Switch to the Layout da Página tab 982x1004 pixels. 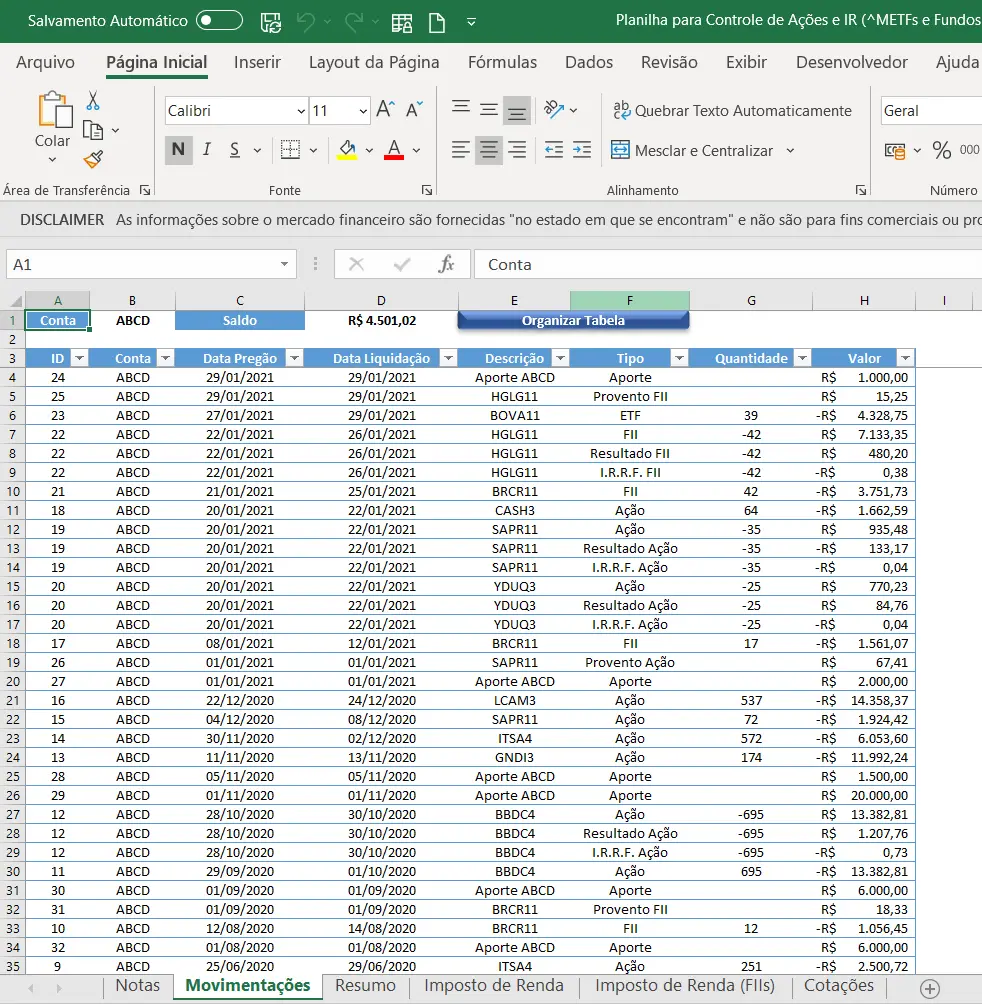coord(374,62)
